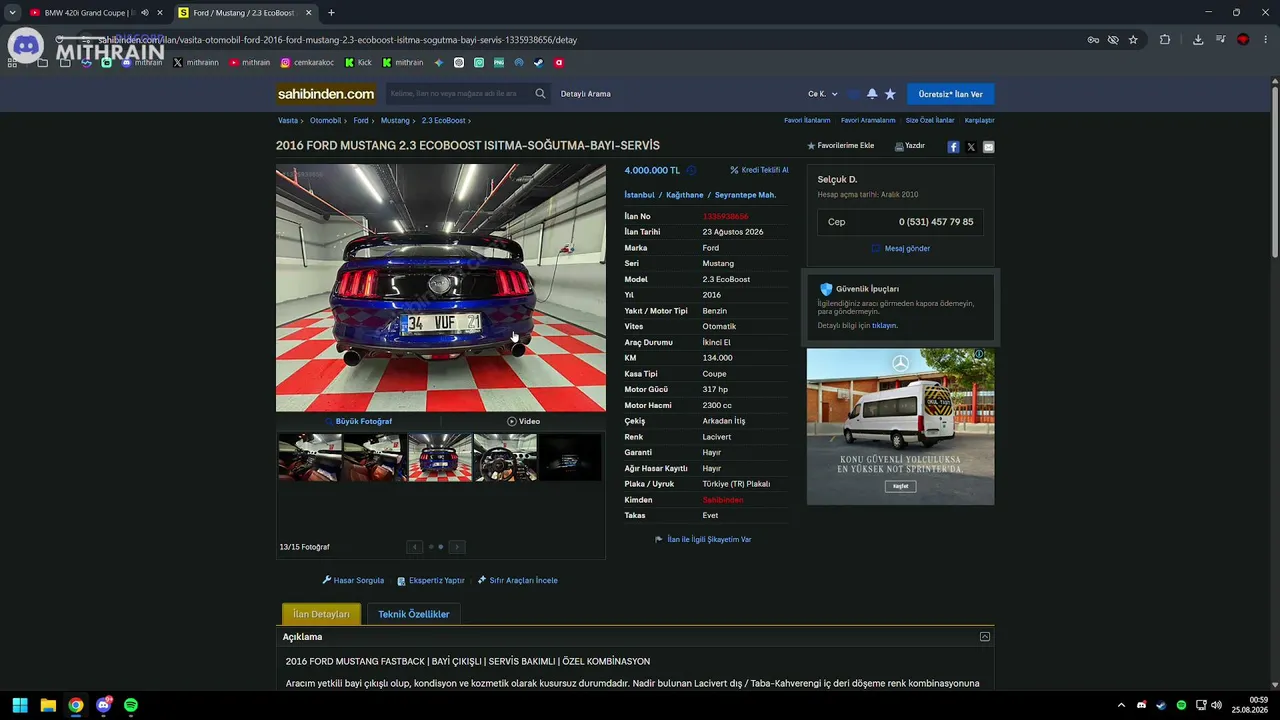Open the browser extensions puzzle icon

(x=1165, y=40)
